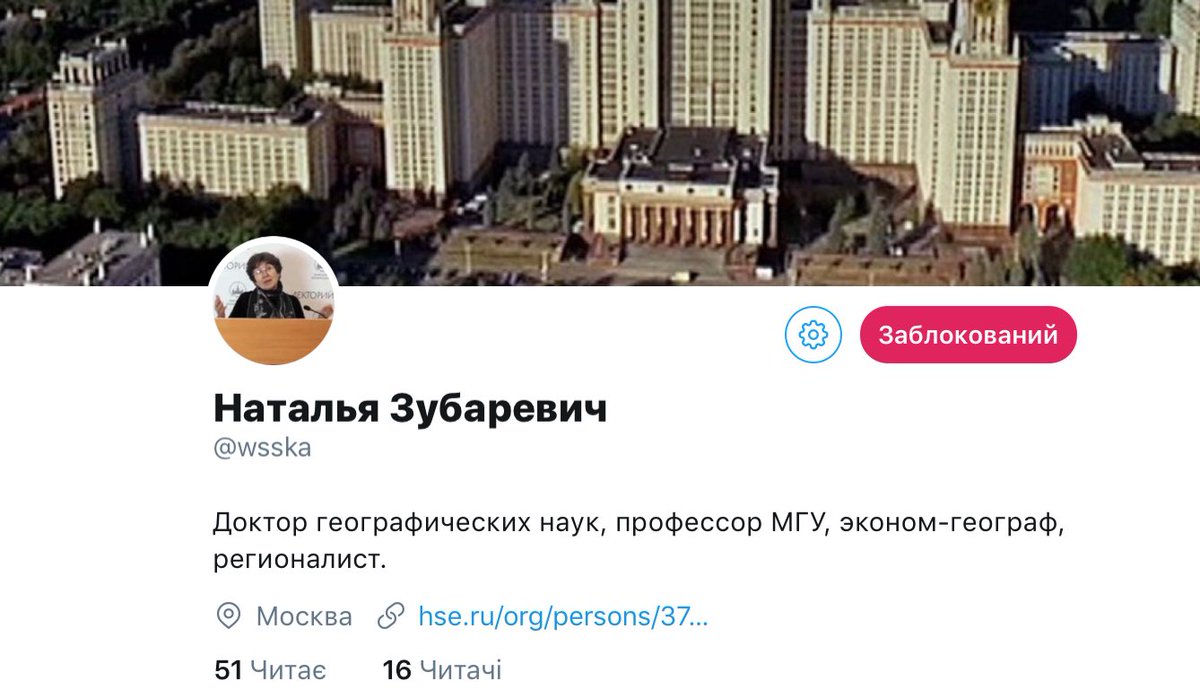Click the @wsska username handle
The height and width of the screenshot is (690, 1200).
point(263,448)
